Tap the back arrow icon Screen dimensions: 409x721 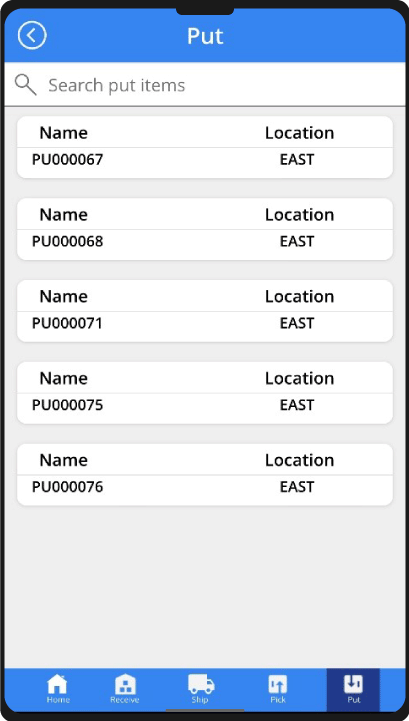32,35
